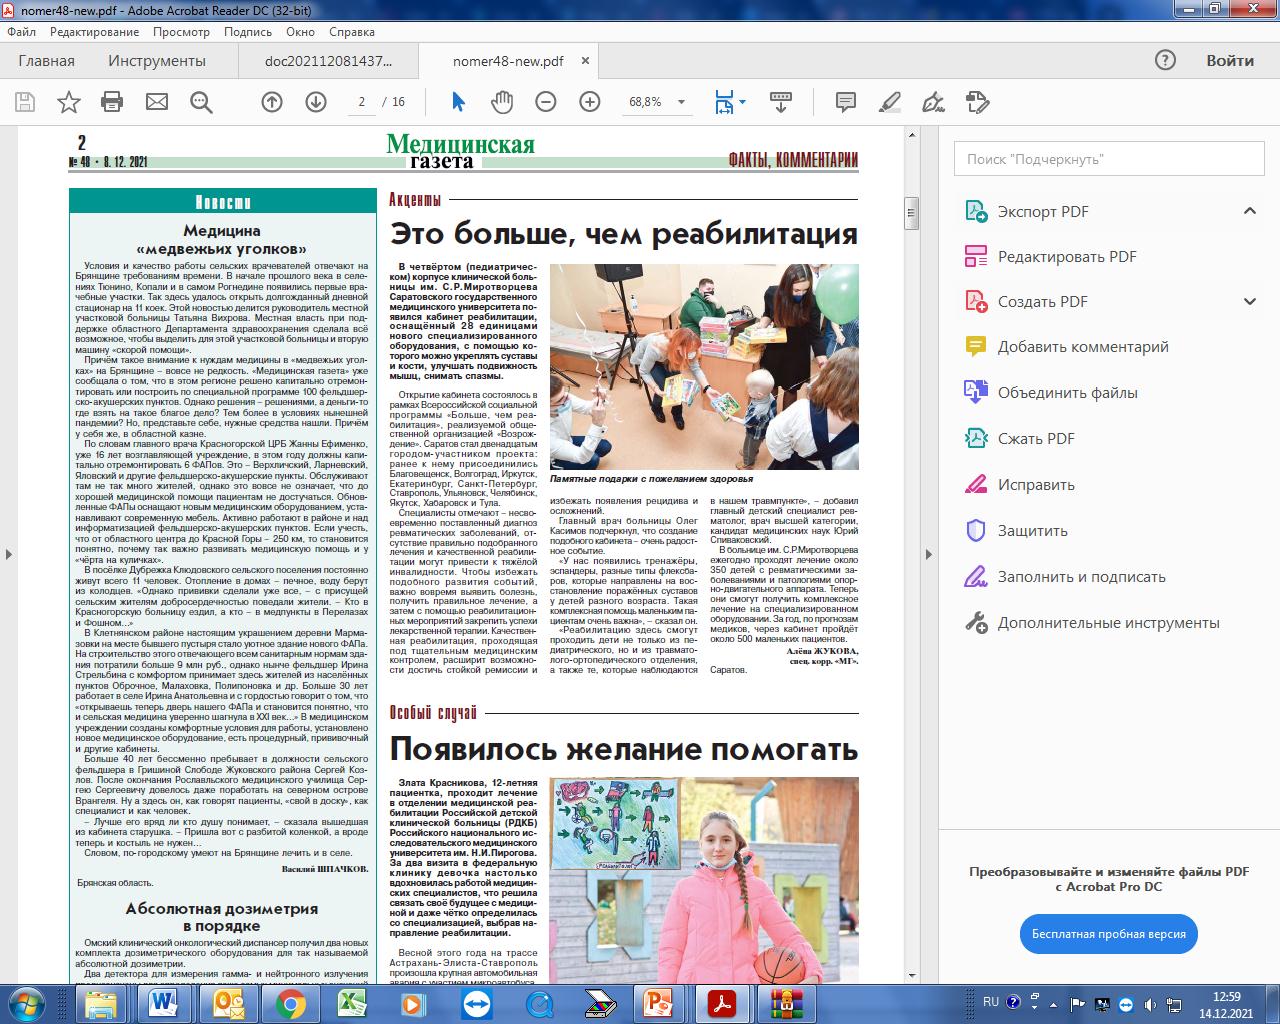Switch to the doc202112081437 document tab
The height and width of the screenshot is (1024, 1280).
coord(328,61)
